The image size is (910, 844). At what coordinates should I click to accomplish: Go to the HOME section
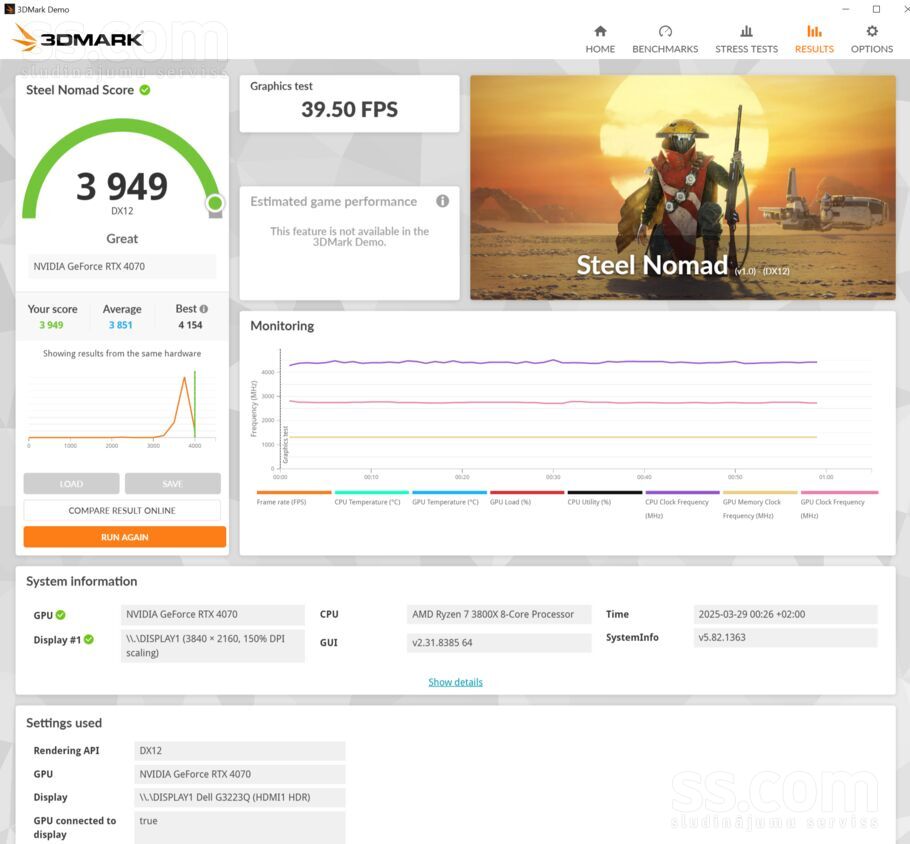pos(600,39)
